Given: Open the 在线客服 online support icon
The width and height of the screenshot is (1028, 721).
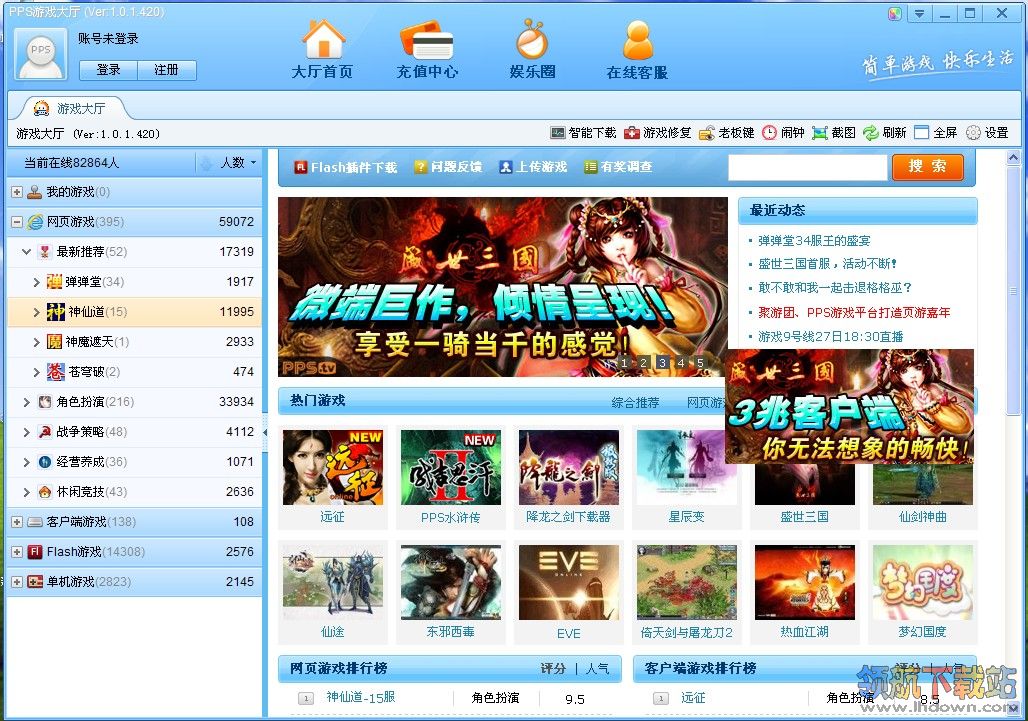Looking at the screenshot, I should pyautogui.click(x=637, y=50).
